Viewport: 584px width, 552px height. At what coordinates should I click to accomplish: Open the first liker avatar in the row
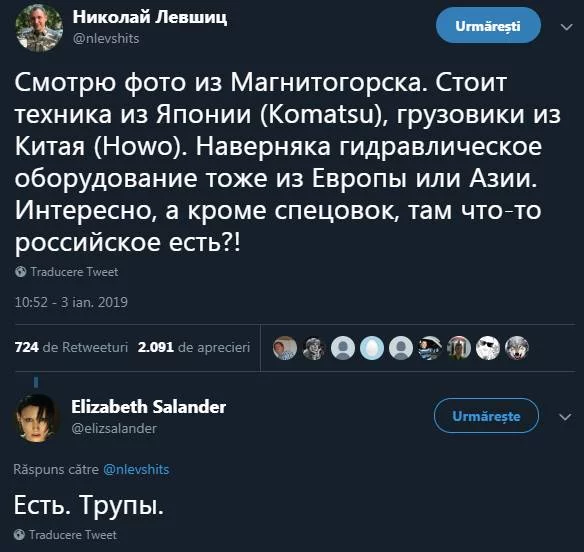click(x=285, y=348)
